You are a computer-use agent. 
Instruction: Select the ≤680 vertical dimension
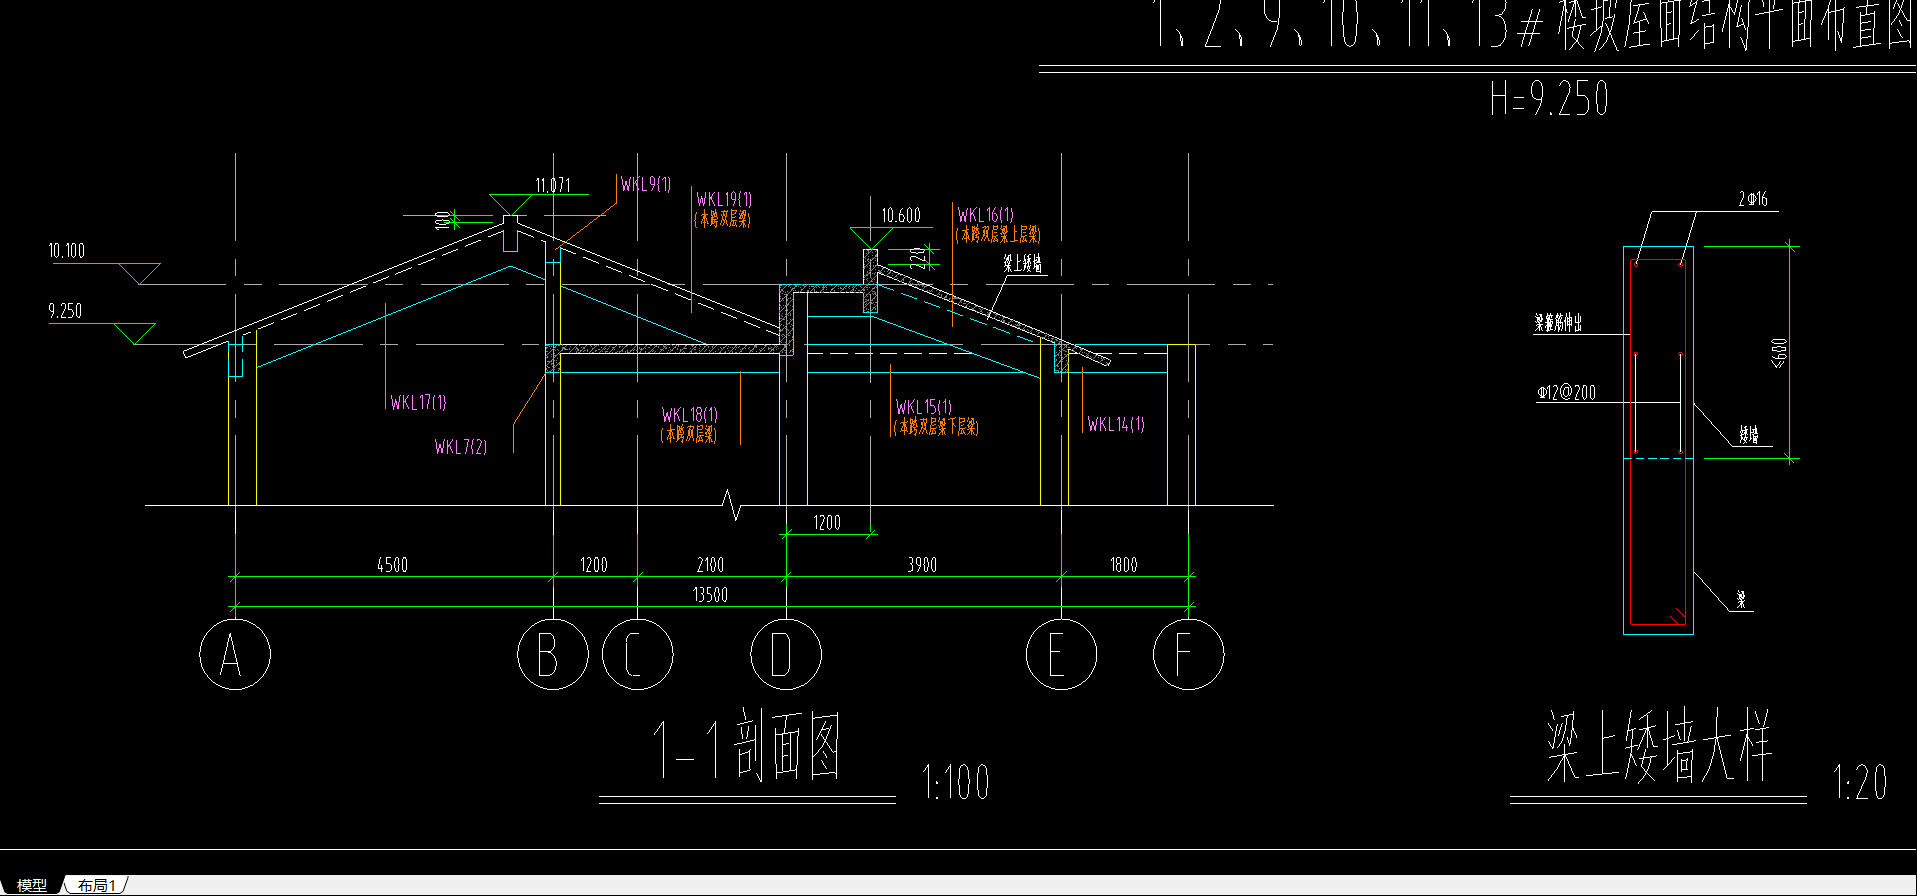tap(1779, 353)
